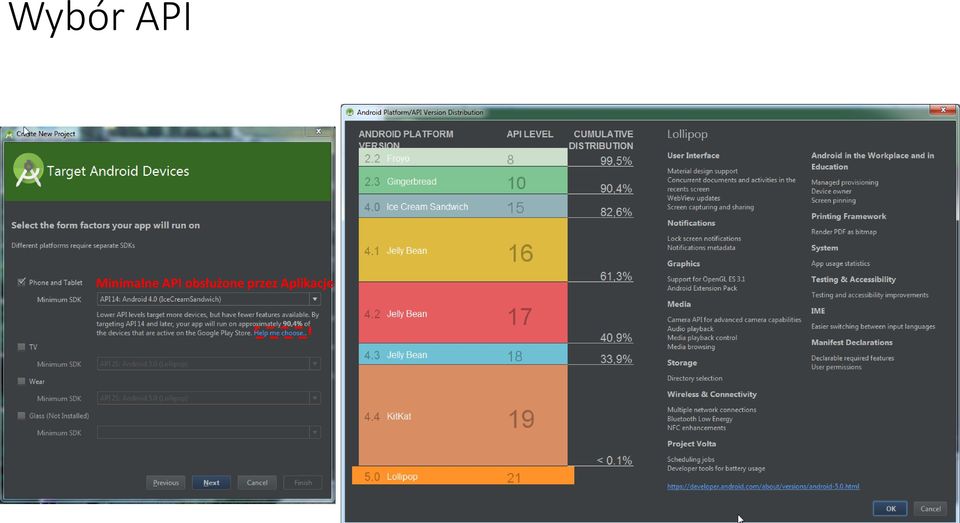
Task: Click the API LEVEL column header
Action: coord(530,134)
